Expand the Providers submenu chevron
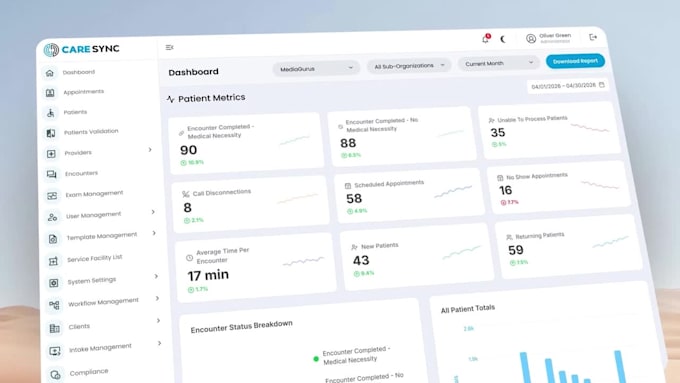Screen dimensions: 680x383 pyautogui.click(x=150, y=150)
